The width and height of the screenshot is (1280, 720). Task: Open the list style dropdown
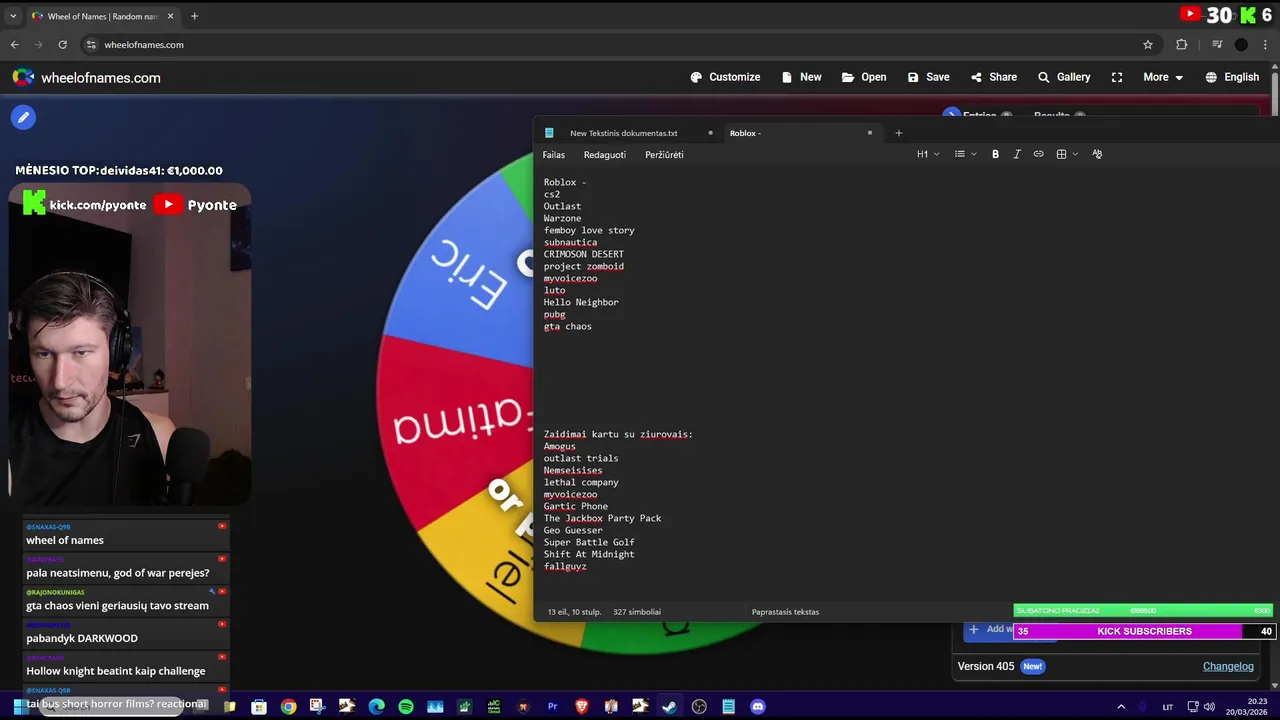point(965,154)
